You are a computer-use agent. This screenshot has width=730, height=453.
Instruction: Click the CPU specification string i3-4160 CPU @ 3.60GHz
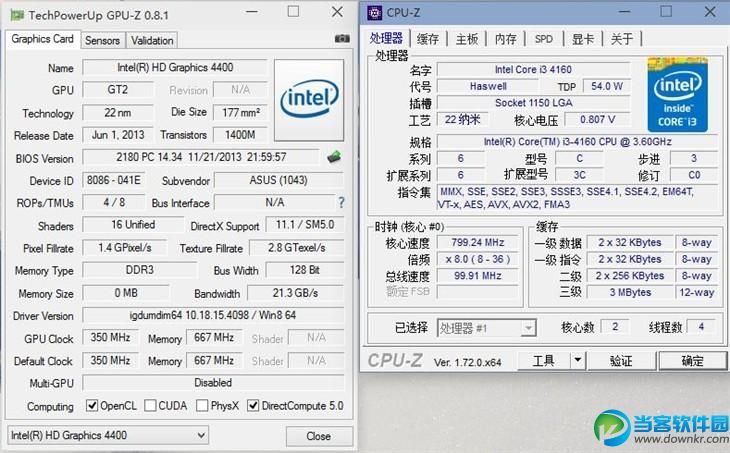point(577,142)
